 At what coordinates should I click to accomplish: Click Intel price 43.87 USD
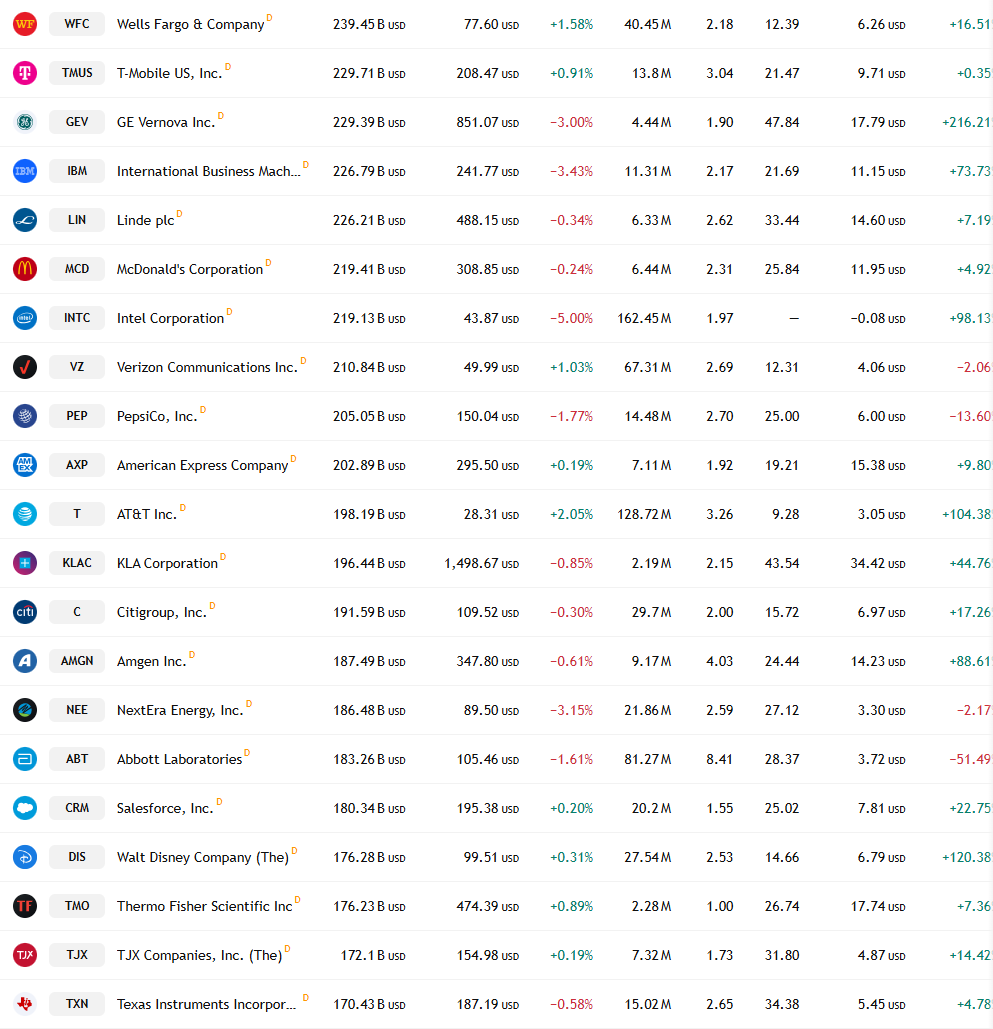tap(491, 319)
